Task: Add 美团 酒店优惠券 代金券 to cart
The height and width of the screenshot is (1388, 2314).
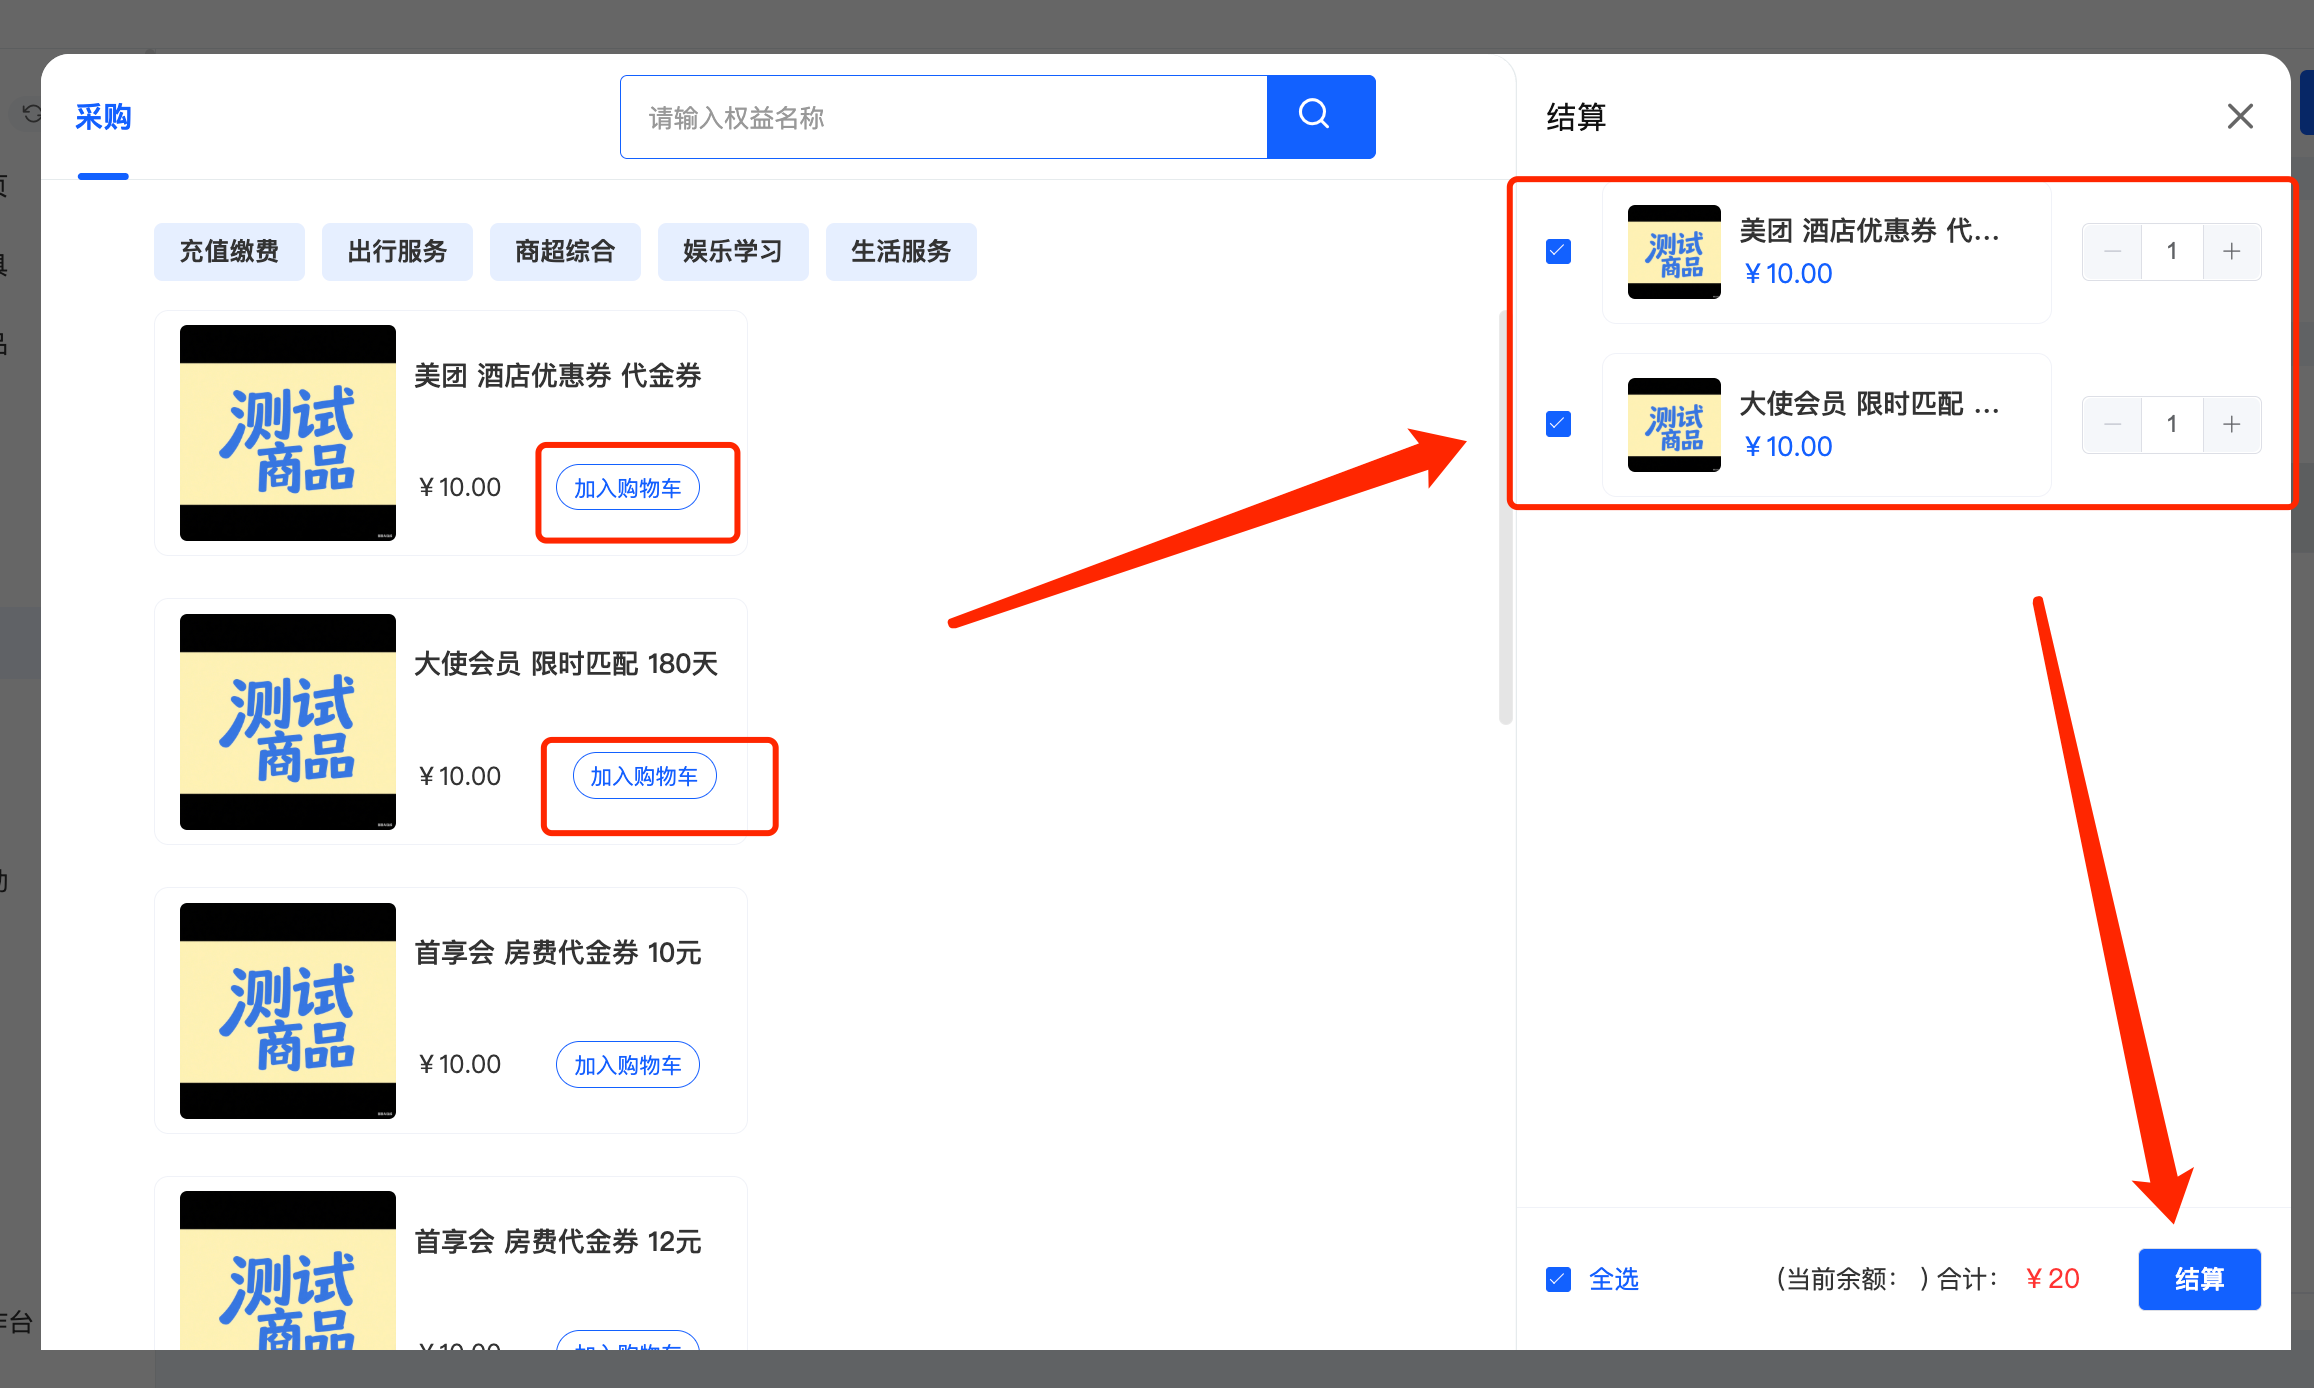Action: [627, 488]
